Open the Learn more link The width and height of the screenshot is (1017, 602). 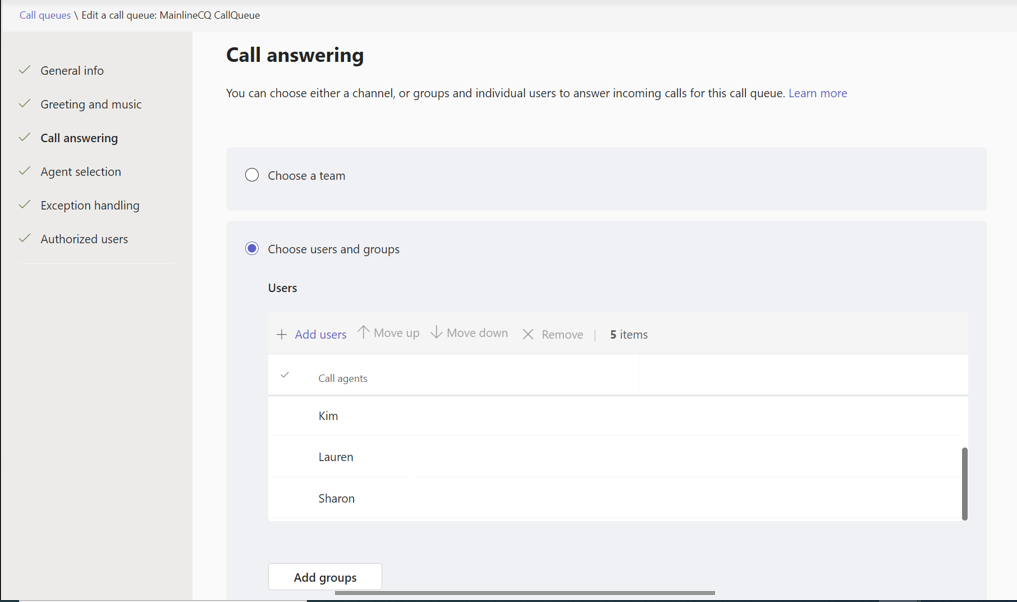click(817, 92)
